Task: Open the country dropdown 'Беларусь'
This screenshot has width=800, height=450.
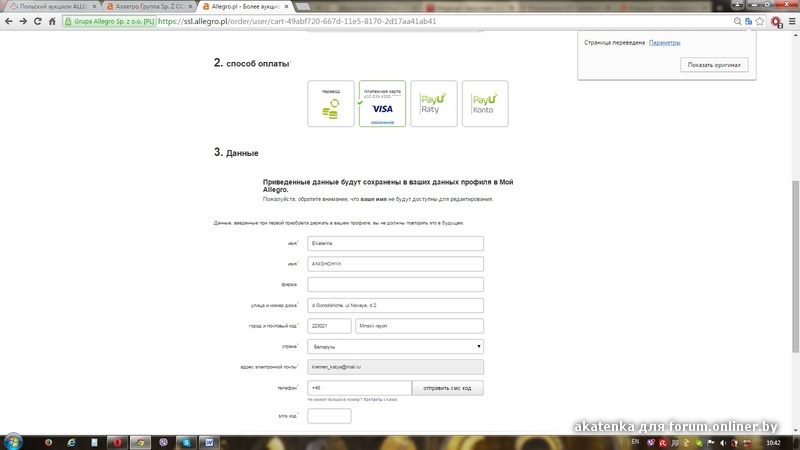Action: (395, 346)
